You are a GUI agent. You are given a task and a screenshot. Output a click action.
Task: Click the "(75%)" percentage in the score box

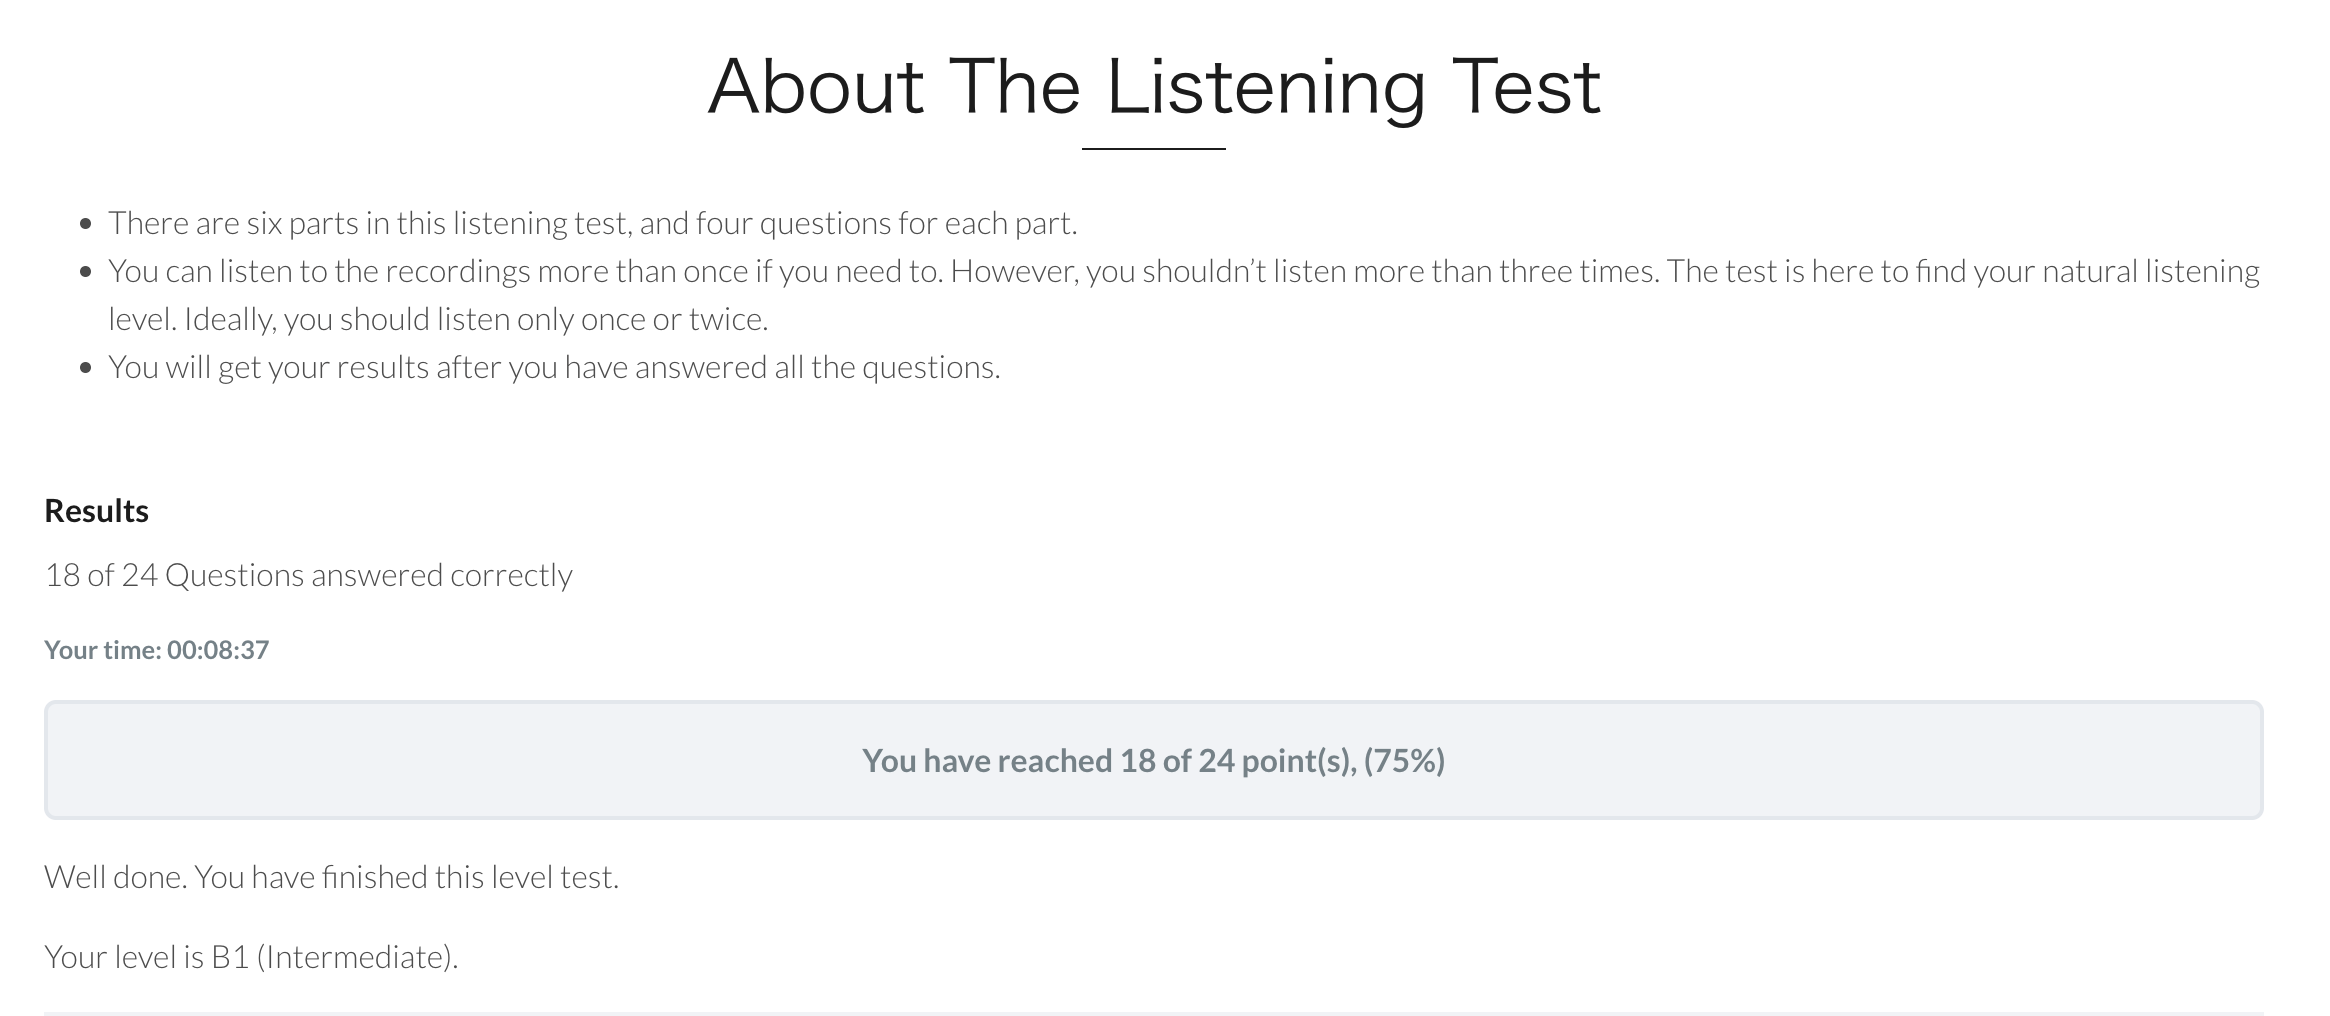[x=1404, y=761]
